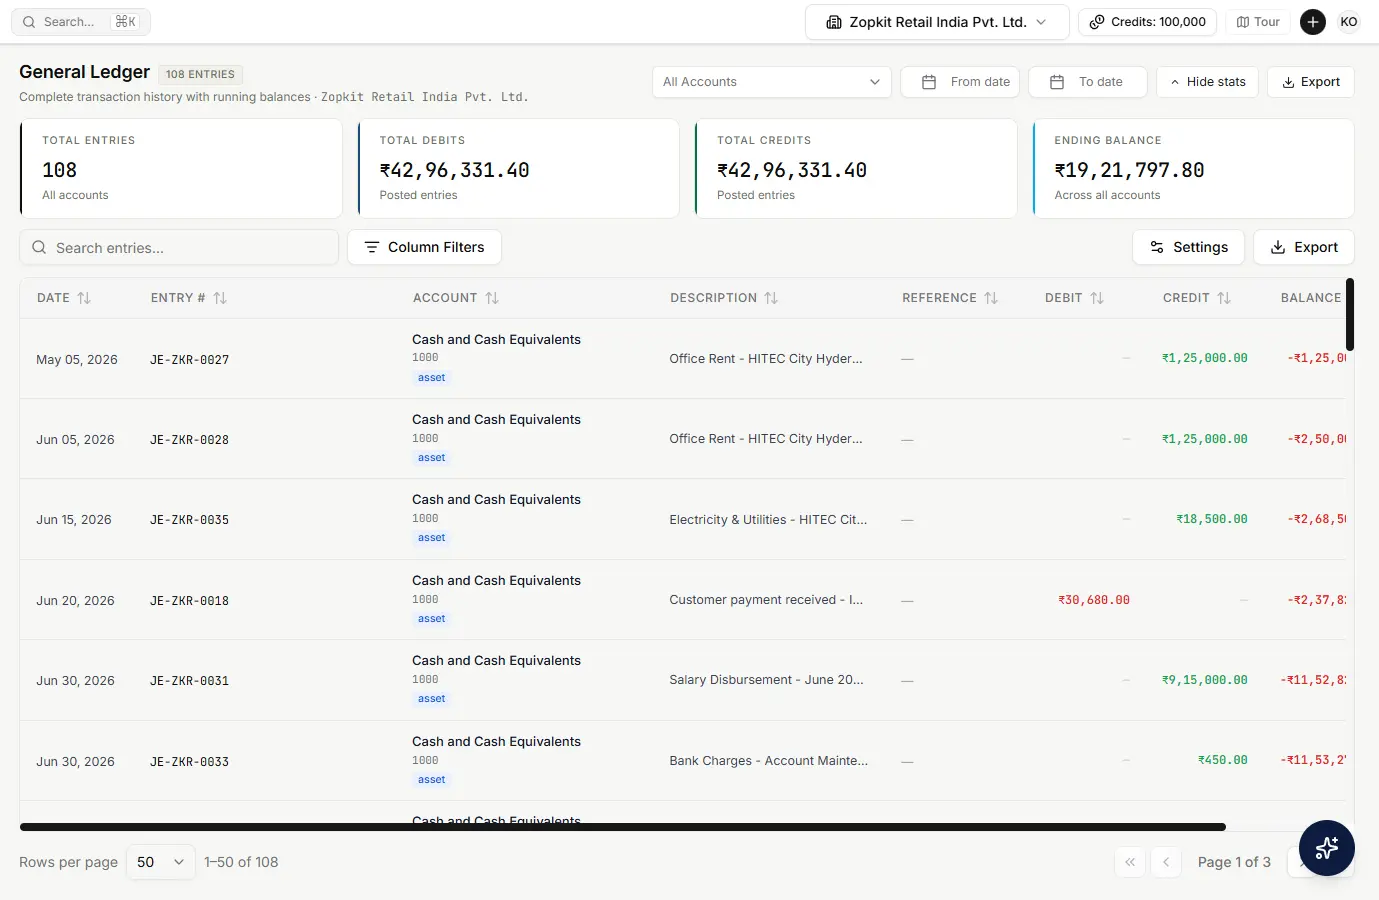
Task: Click Salary Disbursement - June description
Action: 767,680
